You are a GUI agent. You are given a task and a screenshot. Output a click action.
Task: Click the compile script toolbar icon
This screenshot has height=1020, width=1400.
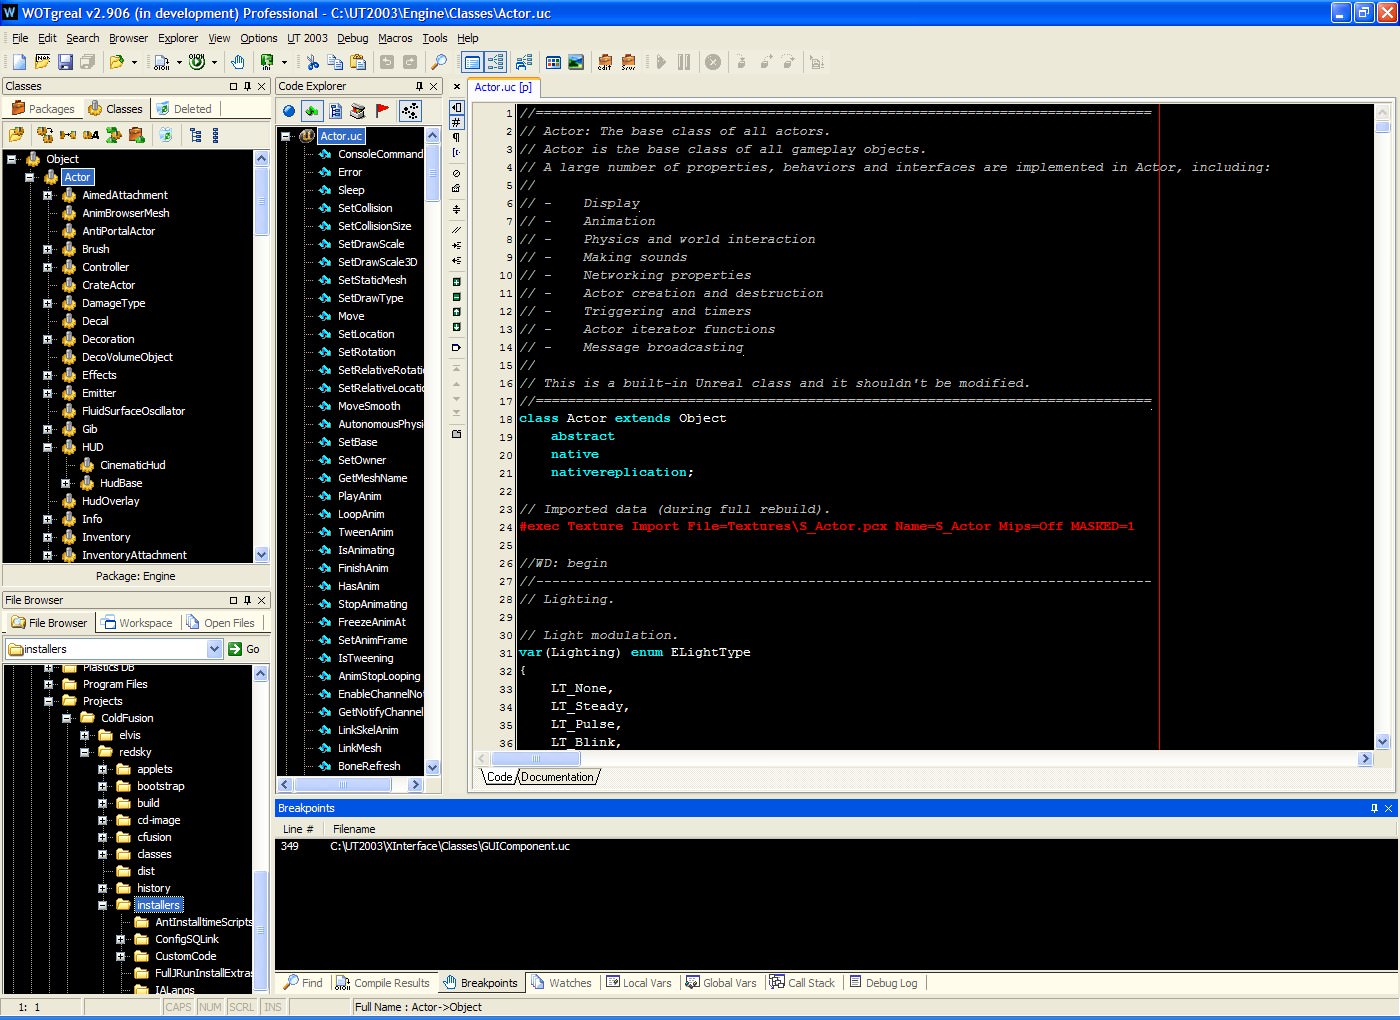coord(162,62)
